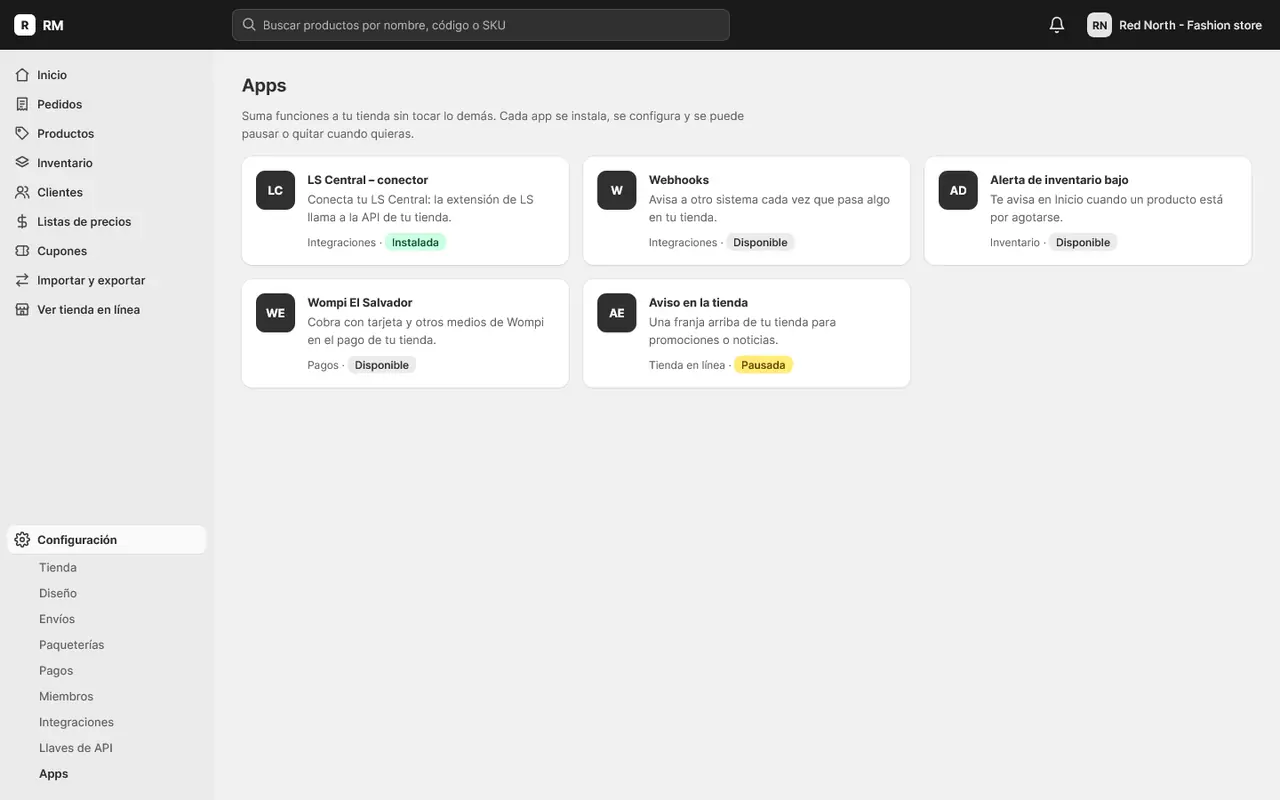Click the LC app icon
Screen dimensions: 1280x800
coord(275,190)
